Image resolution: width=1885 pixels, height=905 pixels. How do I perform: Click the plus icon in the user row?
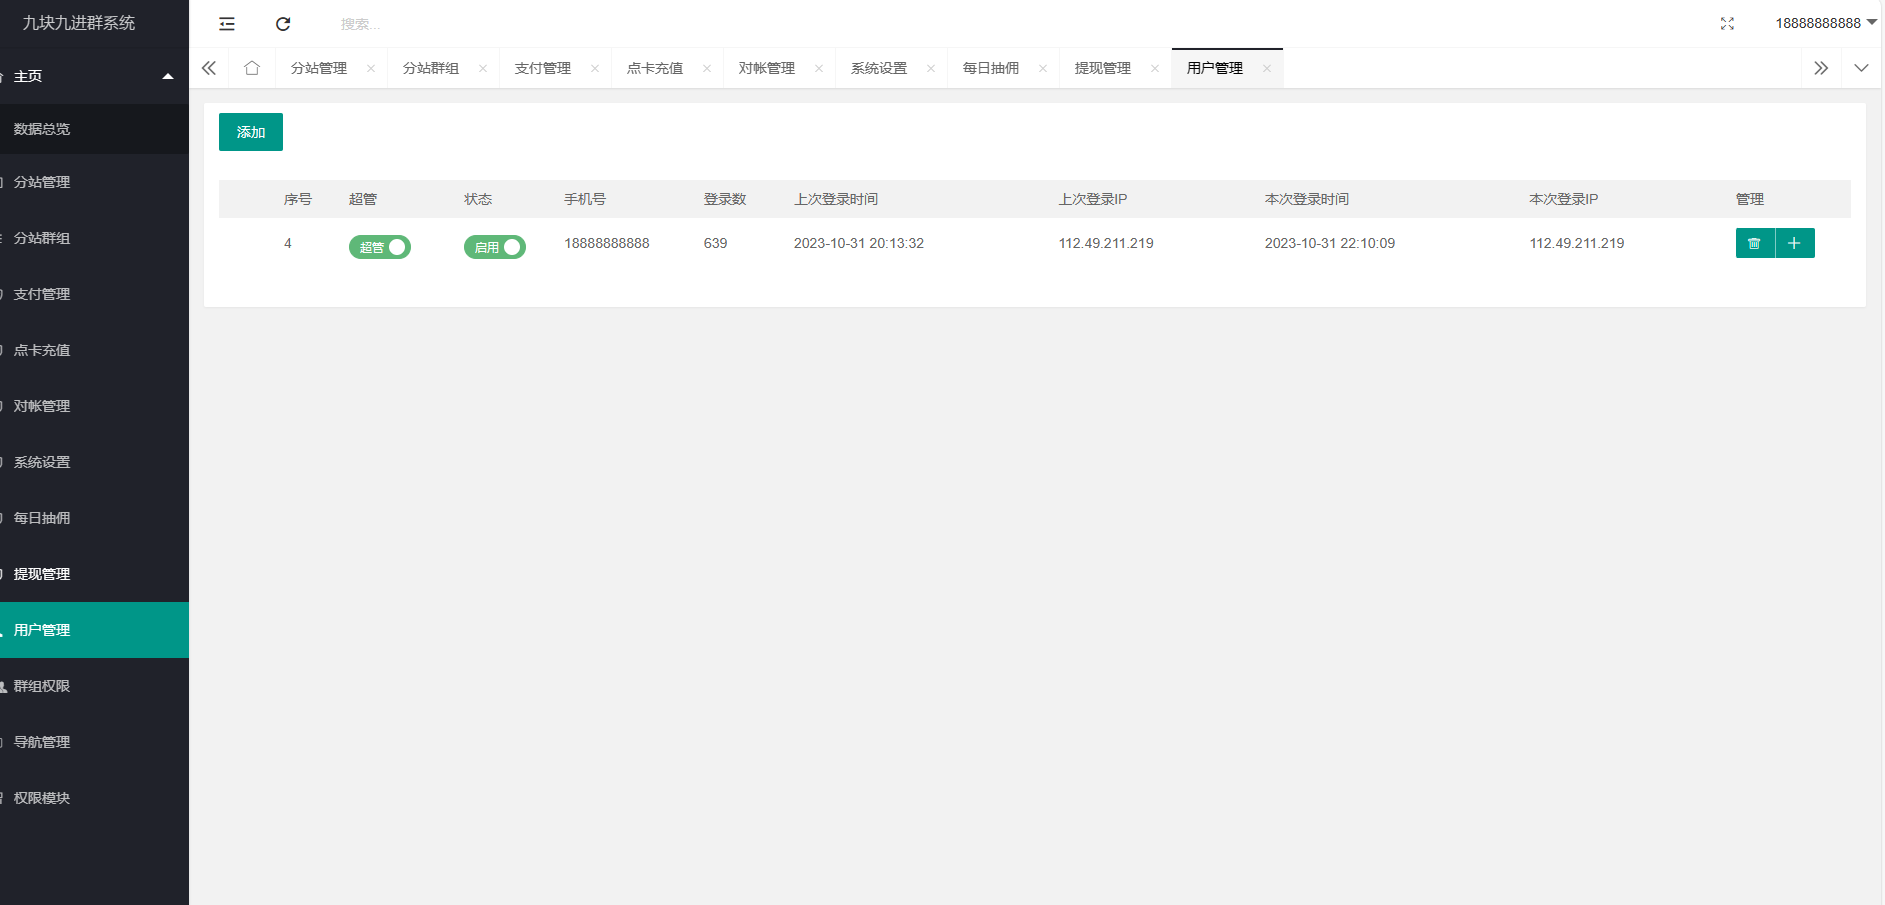[1795, 243]
